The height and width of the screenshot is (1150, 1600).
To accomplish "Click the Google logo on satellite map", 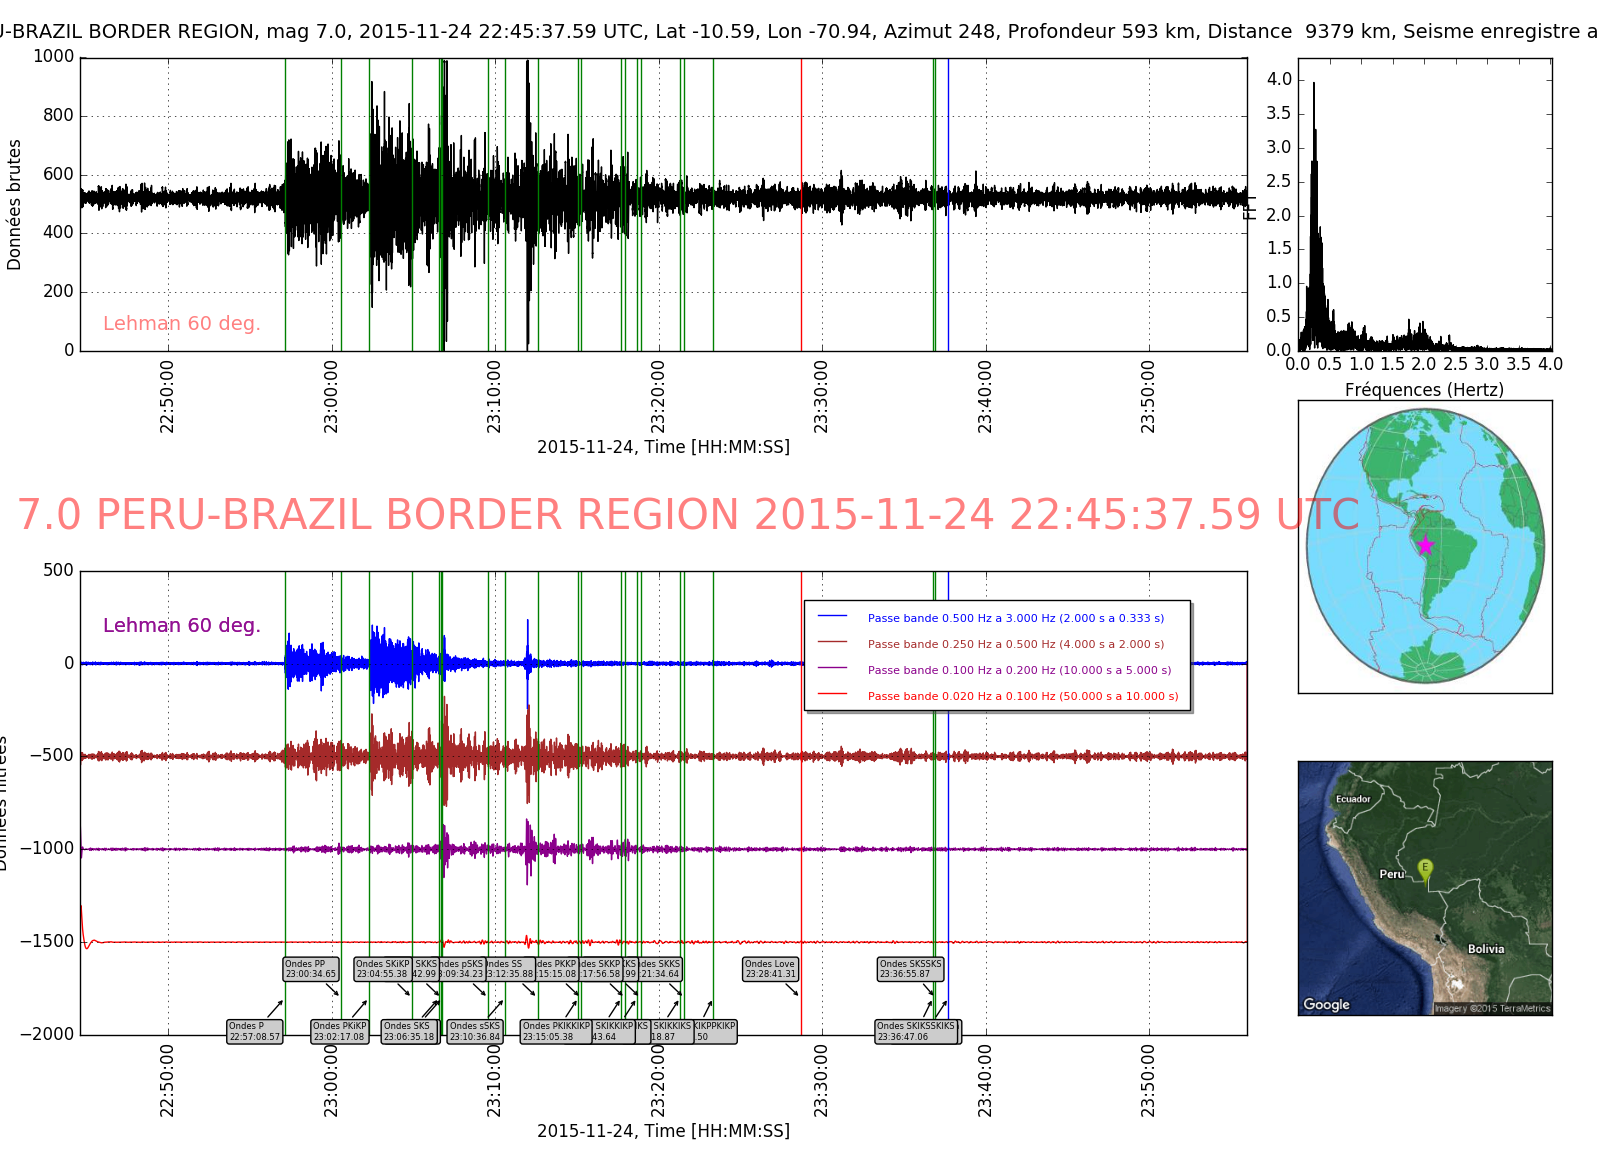I will [x=1326, y=1004].
